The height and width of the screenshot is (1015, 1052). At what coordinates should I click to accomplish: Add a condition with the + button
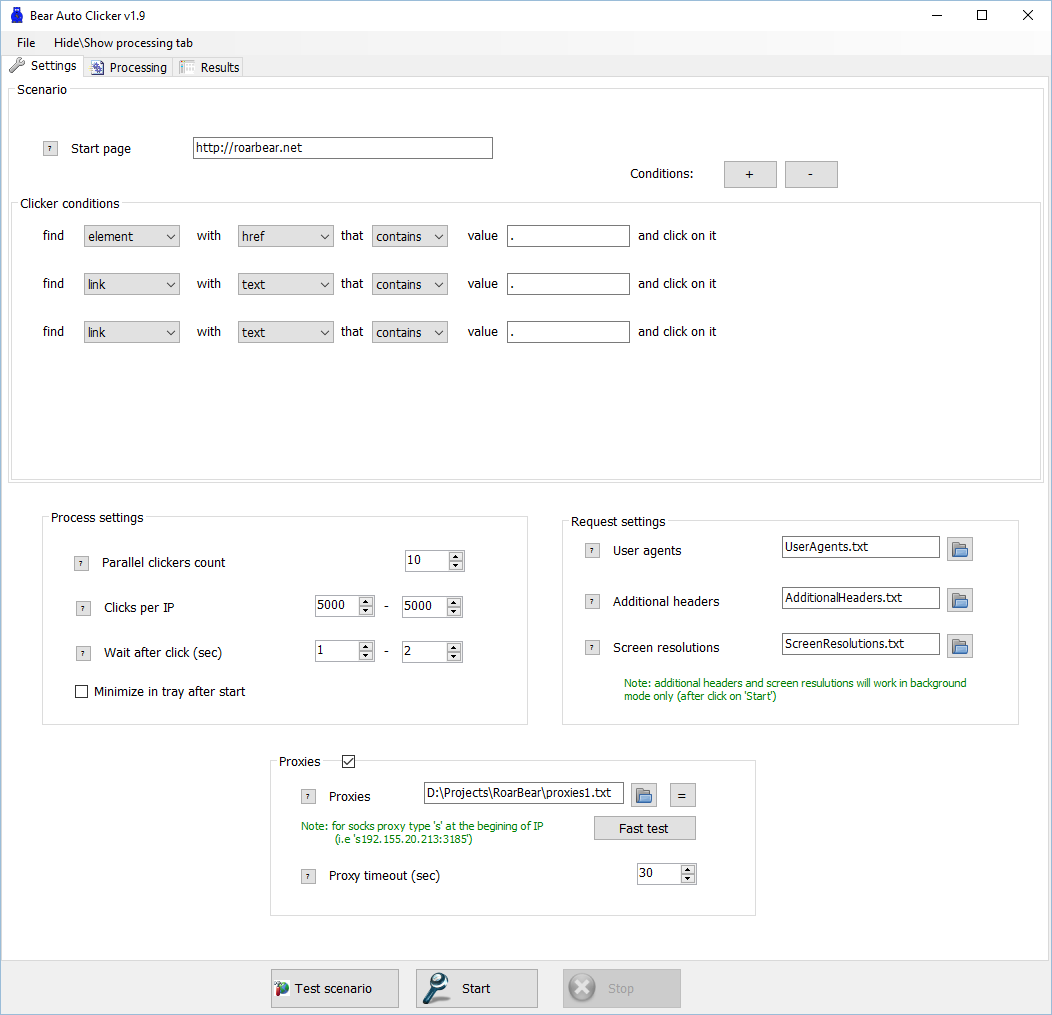(x=750, y=174)
